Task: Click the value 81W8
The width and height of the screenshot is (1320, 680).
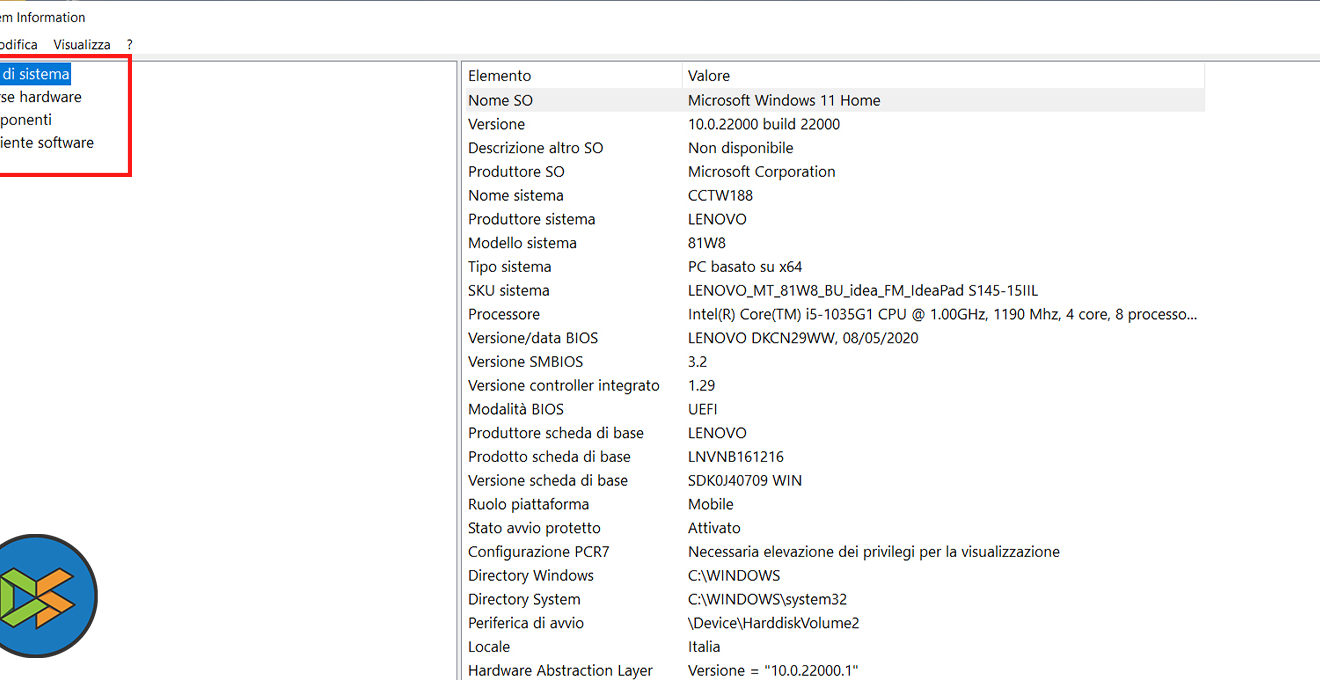Action: (707, 243)
